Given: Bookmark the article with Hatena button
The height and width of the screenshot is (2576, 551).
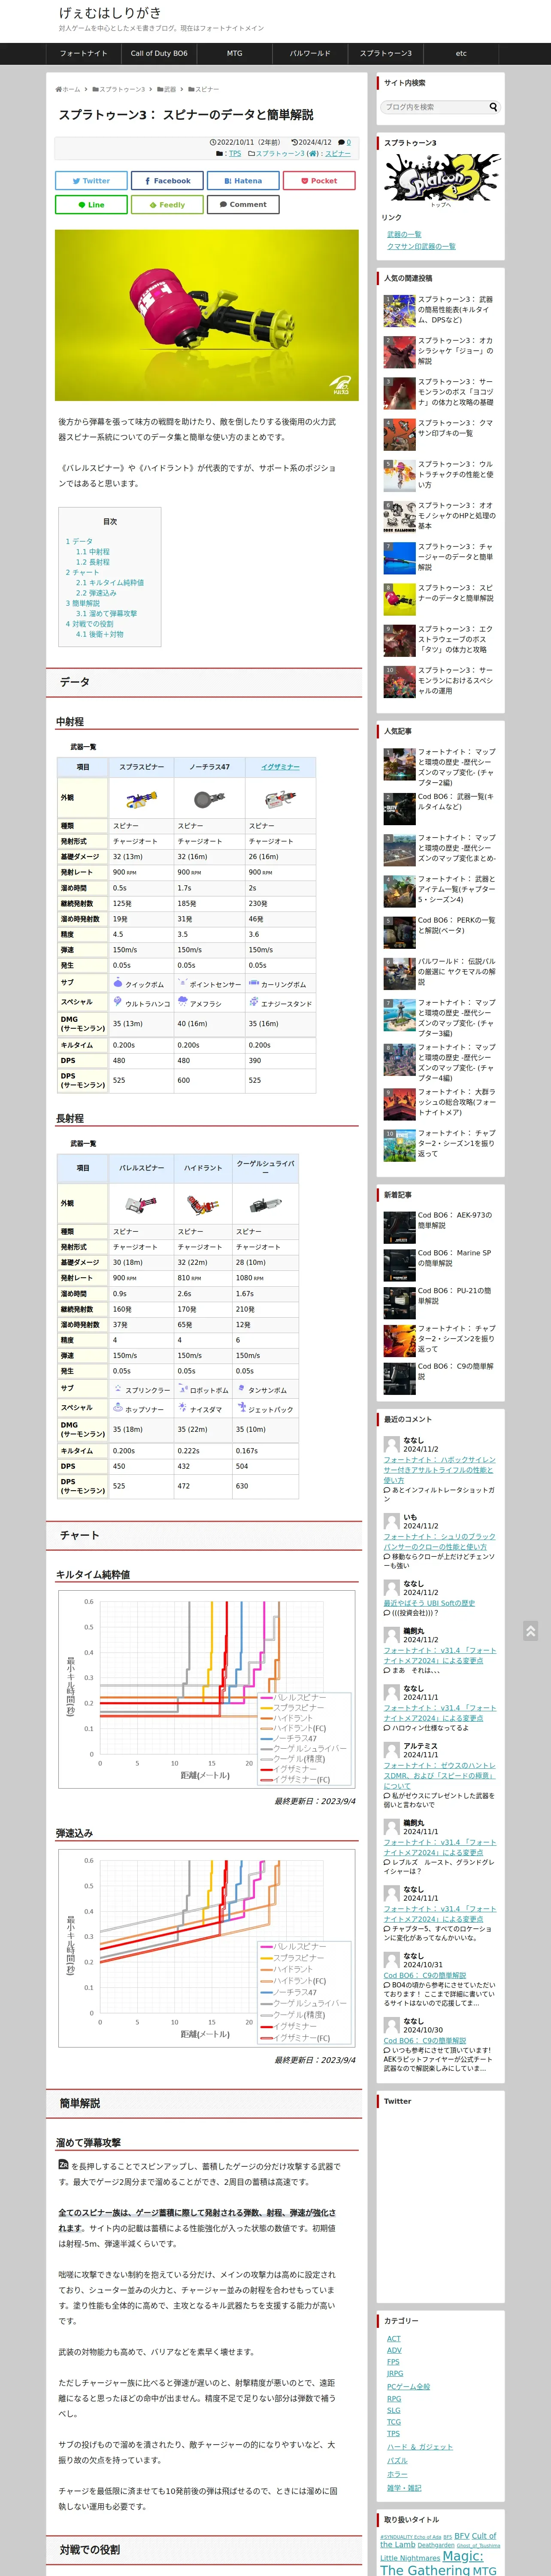Looking at the screenshot, I should [243, 181].
